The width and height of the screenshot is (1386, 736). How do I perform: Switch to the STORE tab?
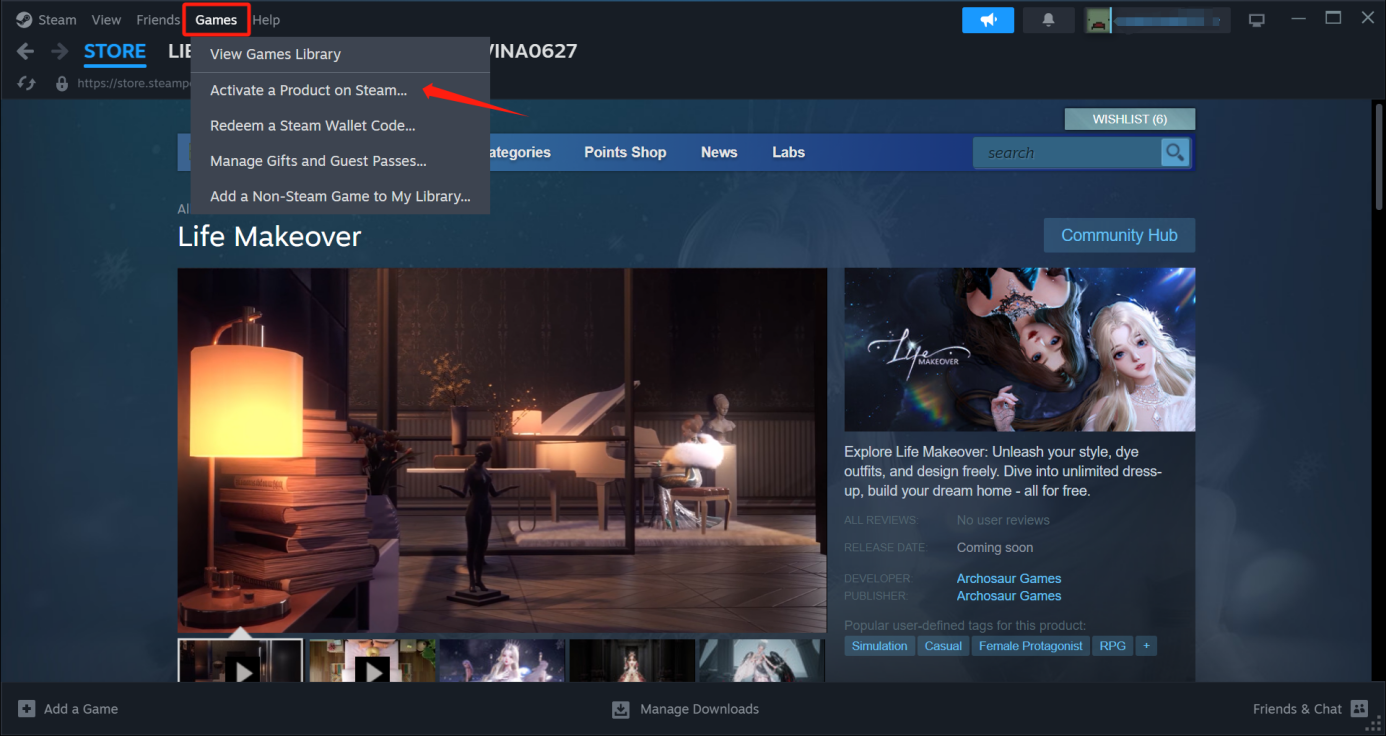[x=115, y=51]
